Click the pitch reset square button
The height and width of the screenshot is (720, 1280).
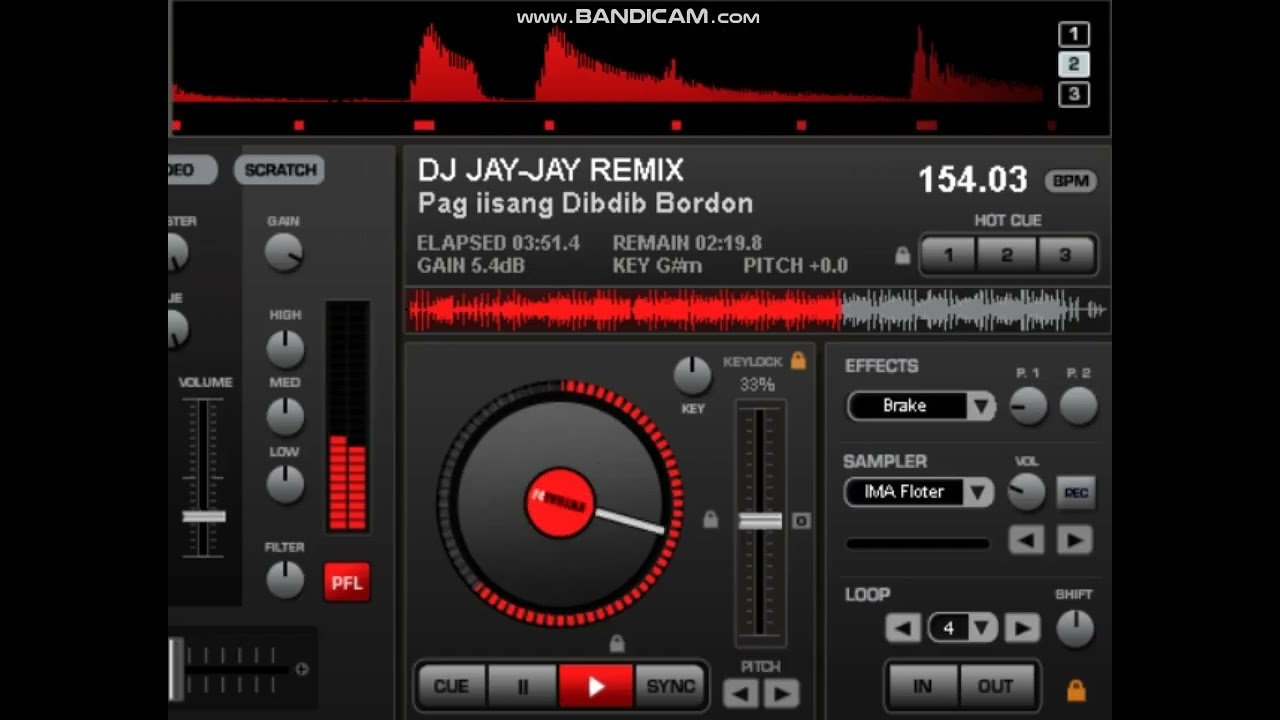(x=800, y=521)
